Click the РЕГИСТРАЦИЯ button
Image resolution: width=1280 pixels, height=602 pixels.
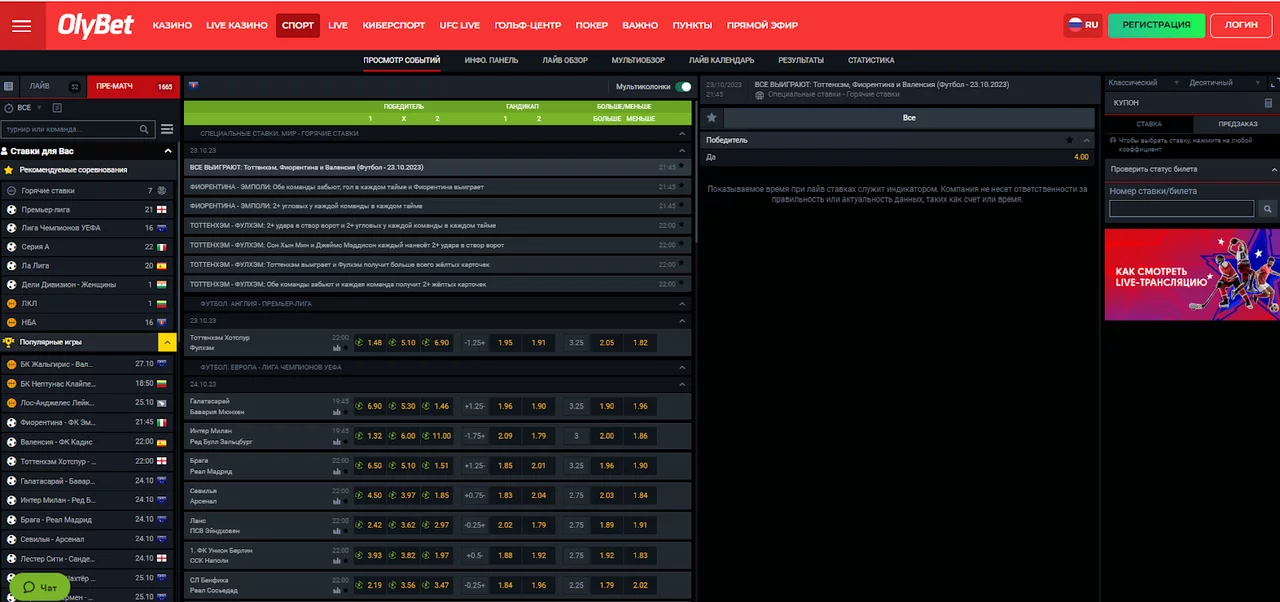[1156, 25]
